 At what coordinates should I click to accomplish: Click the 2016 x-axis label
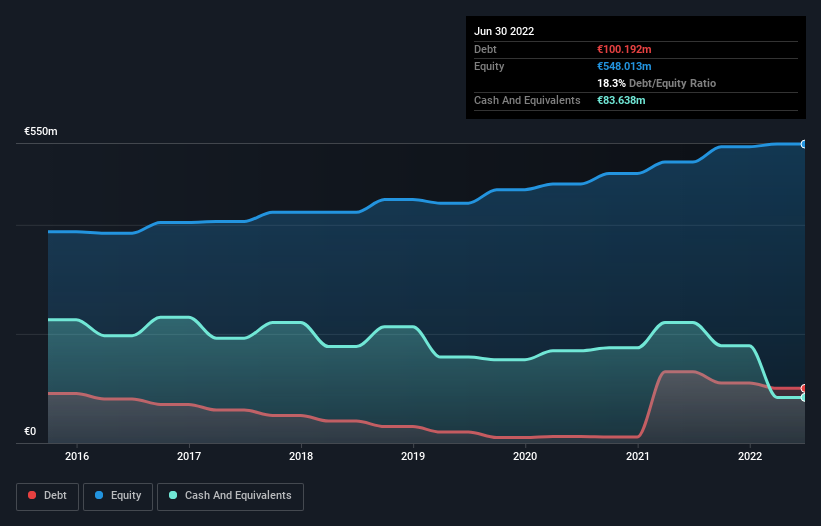pos(77,456)
